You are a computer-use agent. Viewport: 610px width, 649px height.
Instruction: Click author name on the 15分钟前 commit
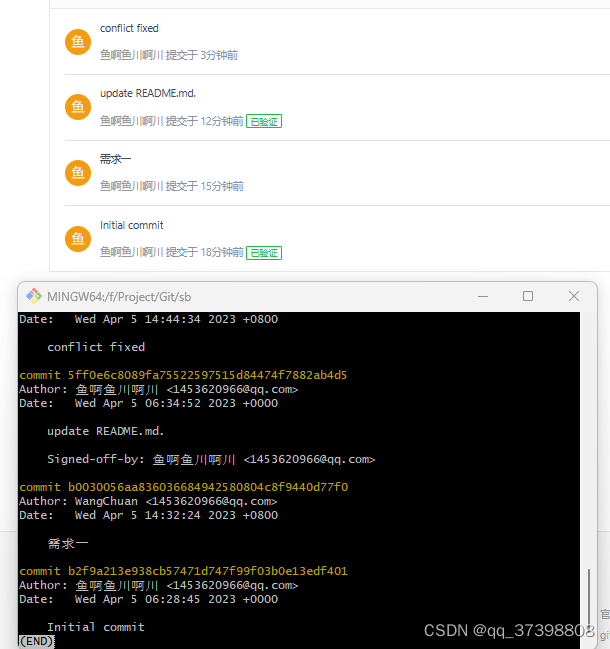pyautogui.click(x=132, y=186)
